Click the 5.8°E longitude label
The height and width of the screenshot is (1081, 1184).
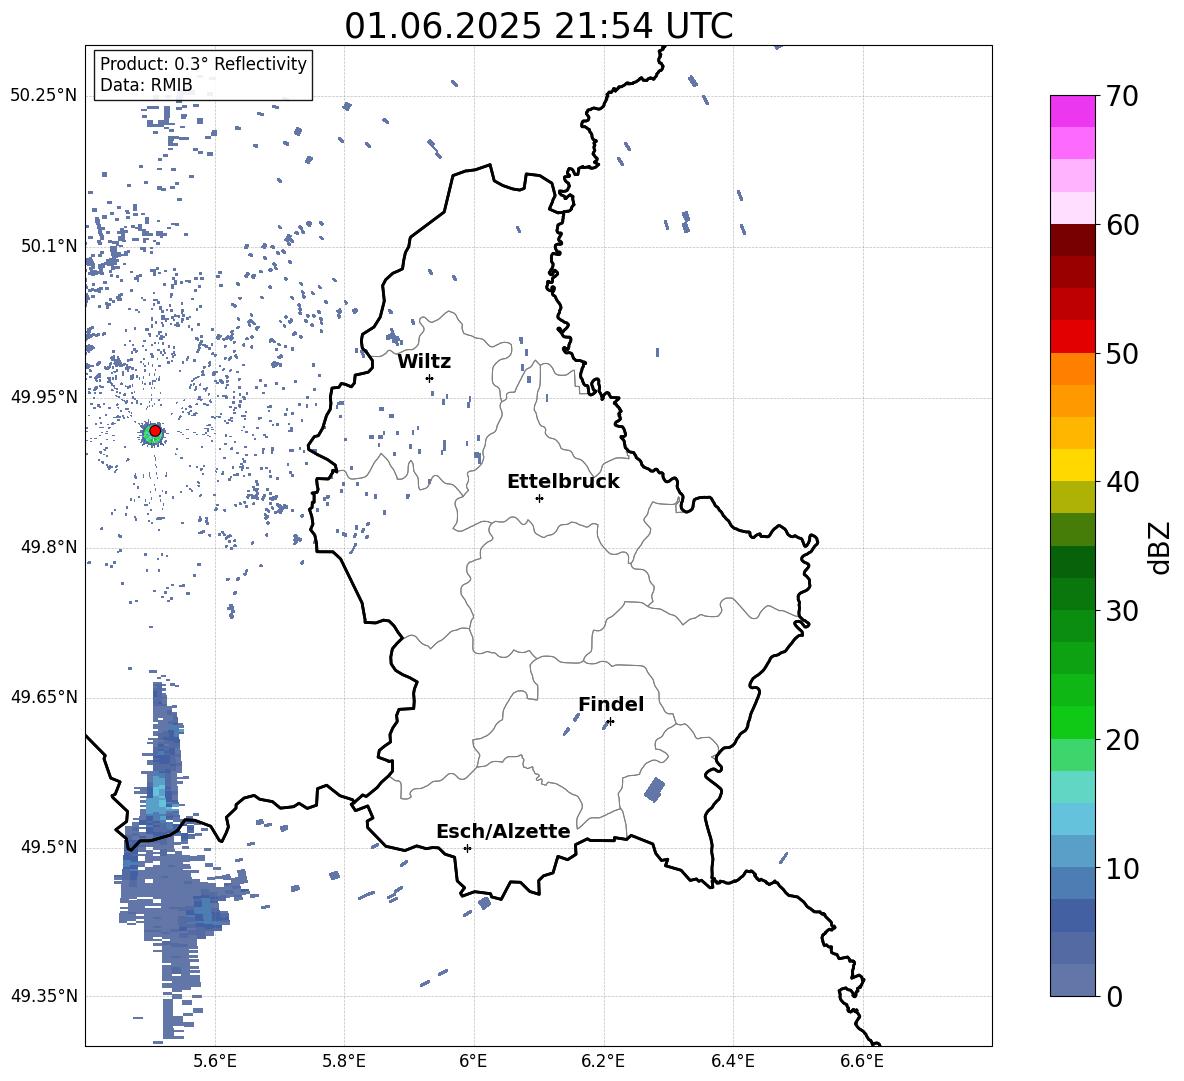(344, 1061)
